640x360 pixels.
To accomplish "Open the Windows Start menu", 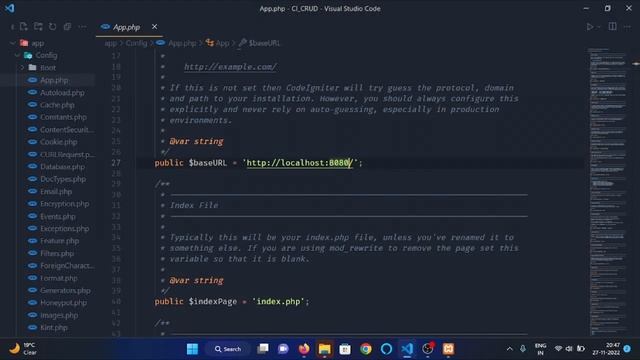I will point(192,349).
